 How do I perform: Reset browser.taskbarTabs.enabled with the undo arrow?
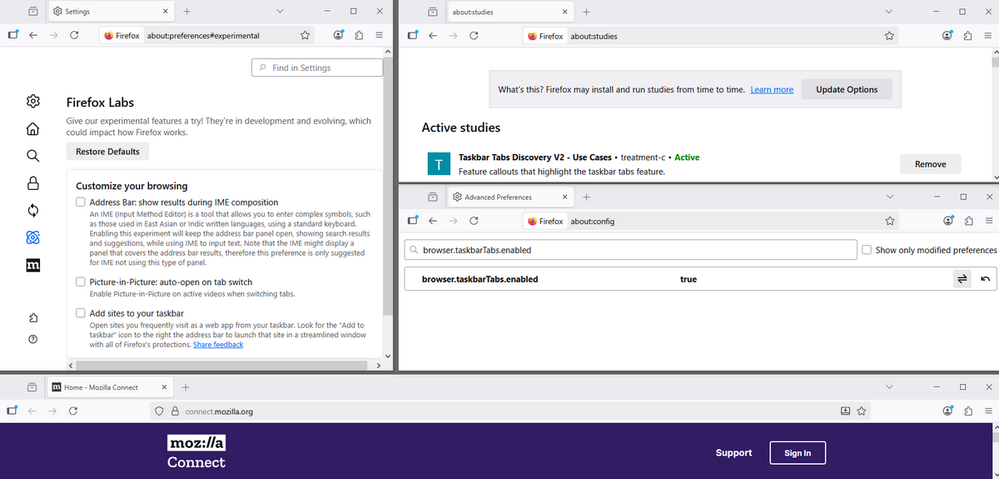tap(985, 279)
